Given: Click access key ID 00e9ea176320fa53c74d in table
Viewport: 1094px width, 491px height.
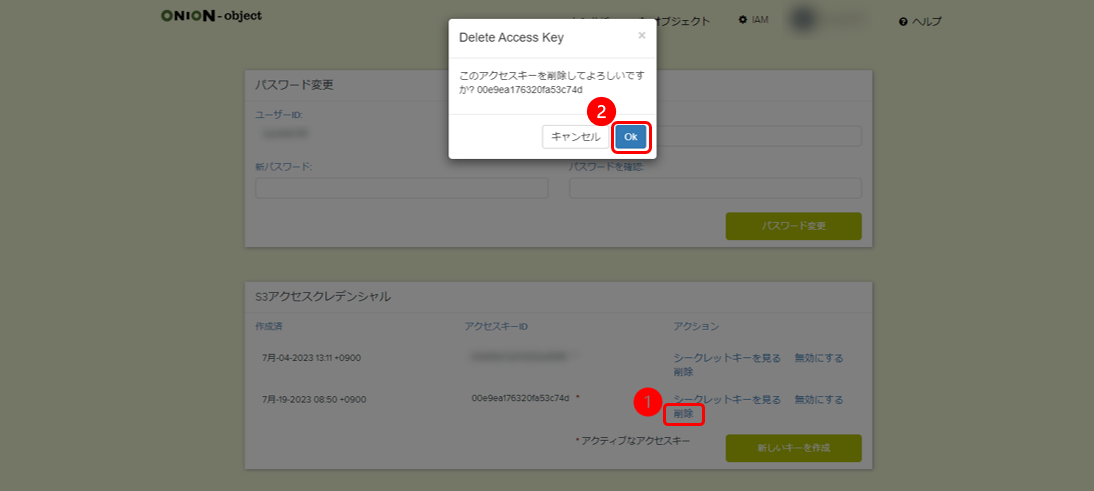Looking at the screenshot, I should click(520, 398).
